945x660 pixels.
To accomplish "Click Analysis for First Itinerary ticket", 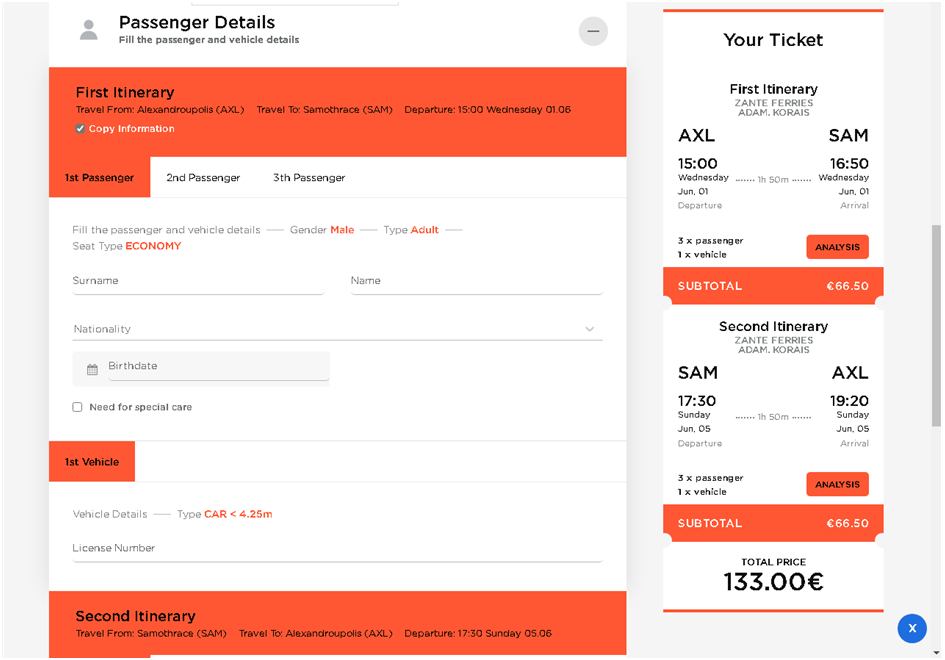I will 837,247.
